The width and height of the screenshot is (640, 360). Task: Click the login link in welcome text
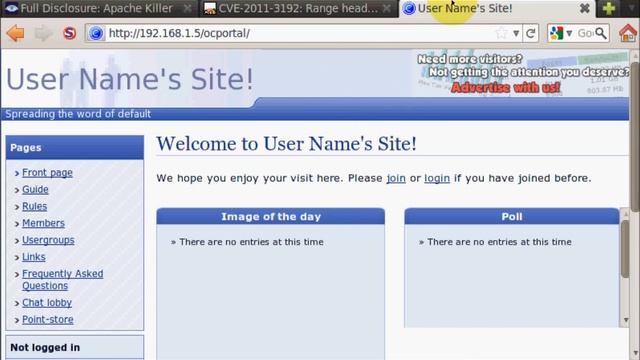click(x=437, y=178)
